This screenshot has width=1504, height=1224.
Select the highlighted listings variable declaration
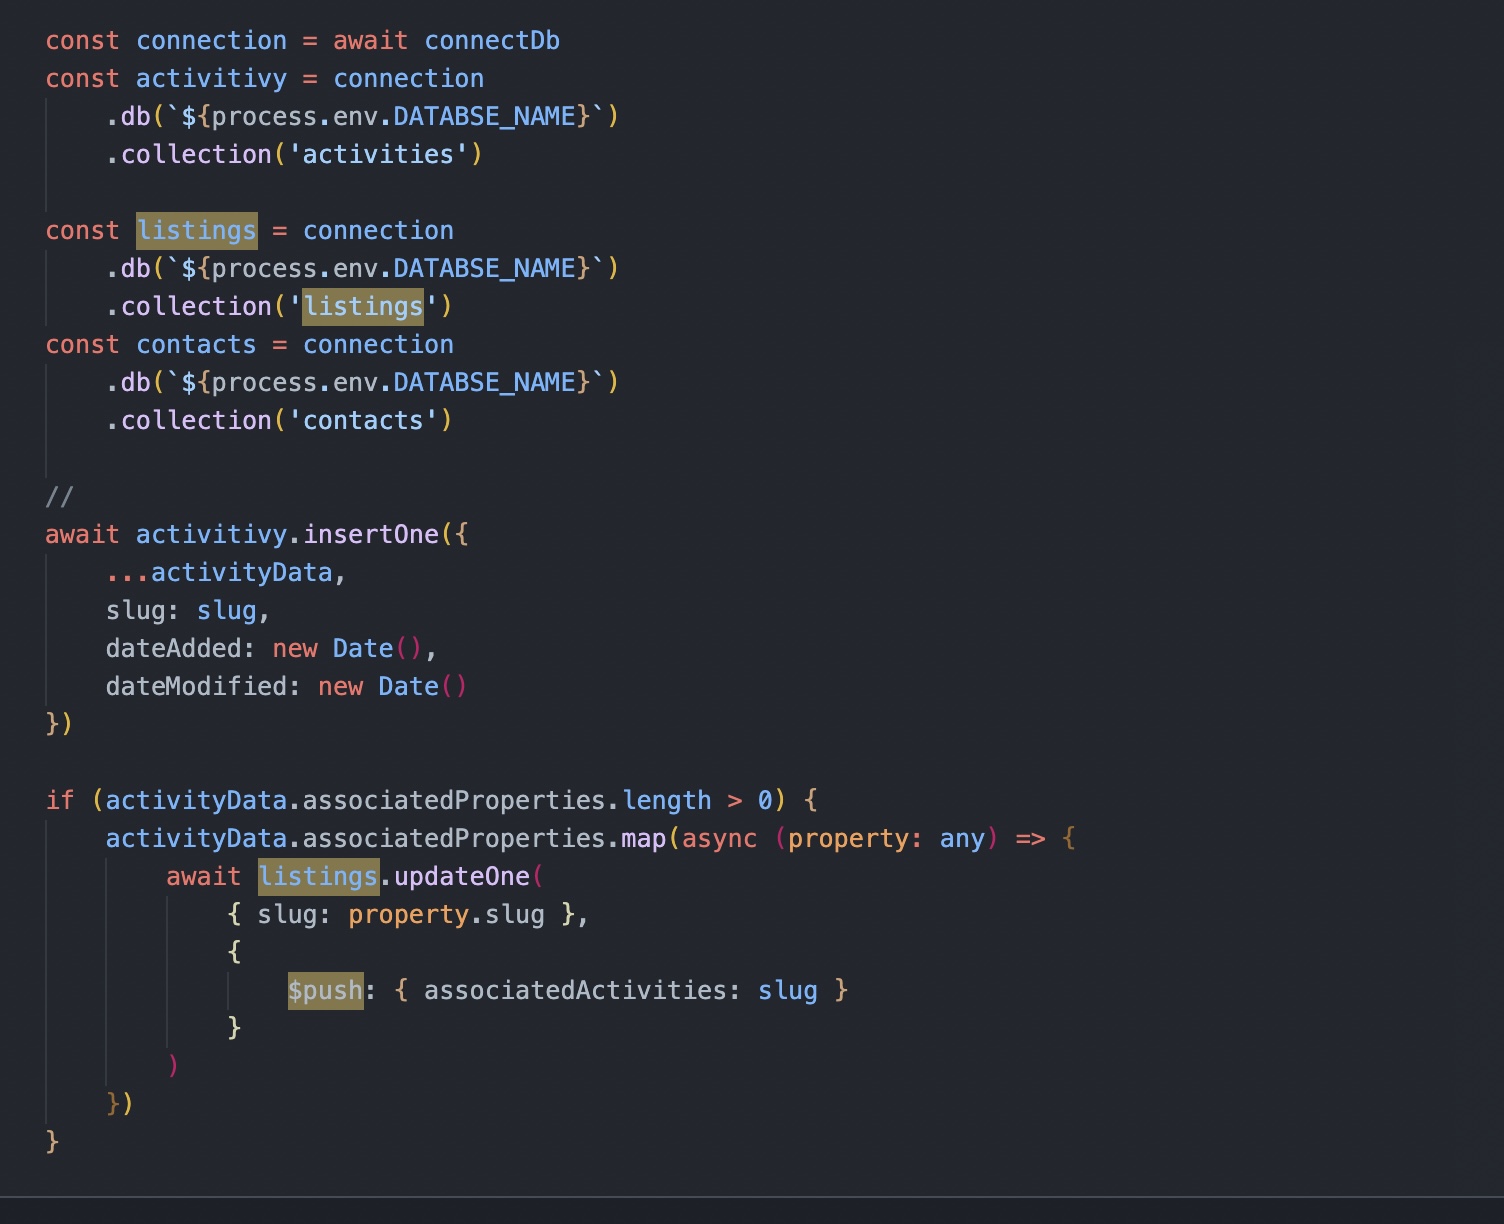point(197,231)
